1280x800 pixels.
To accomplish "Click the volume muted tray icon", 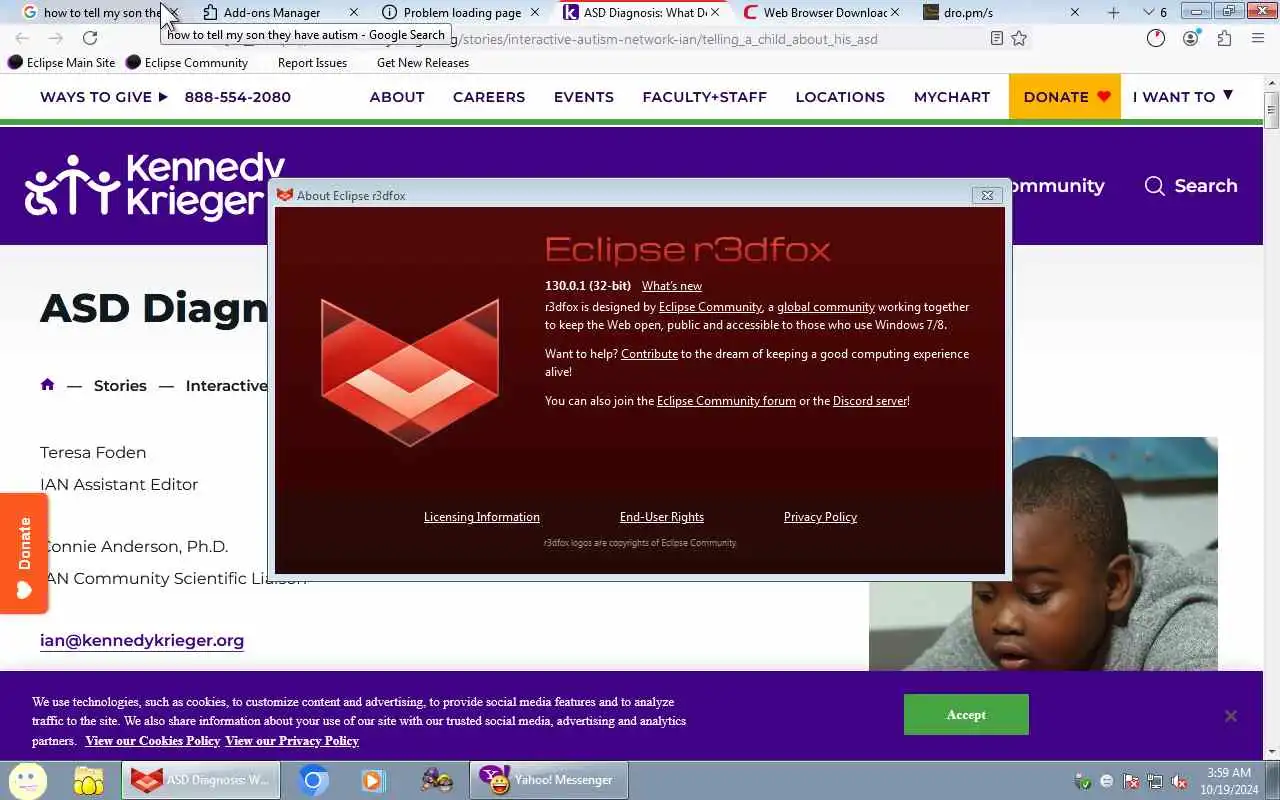I will point(1180,781).
